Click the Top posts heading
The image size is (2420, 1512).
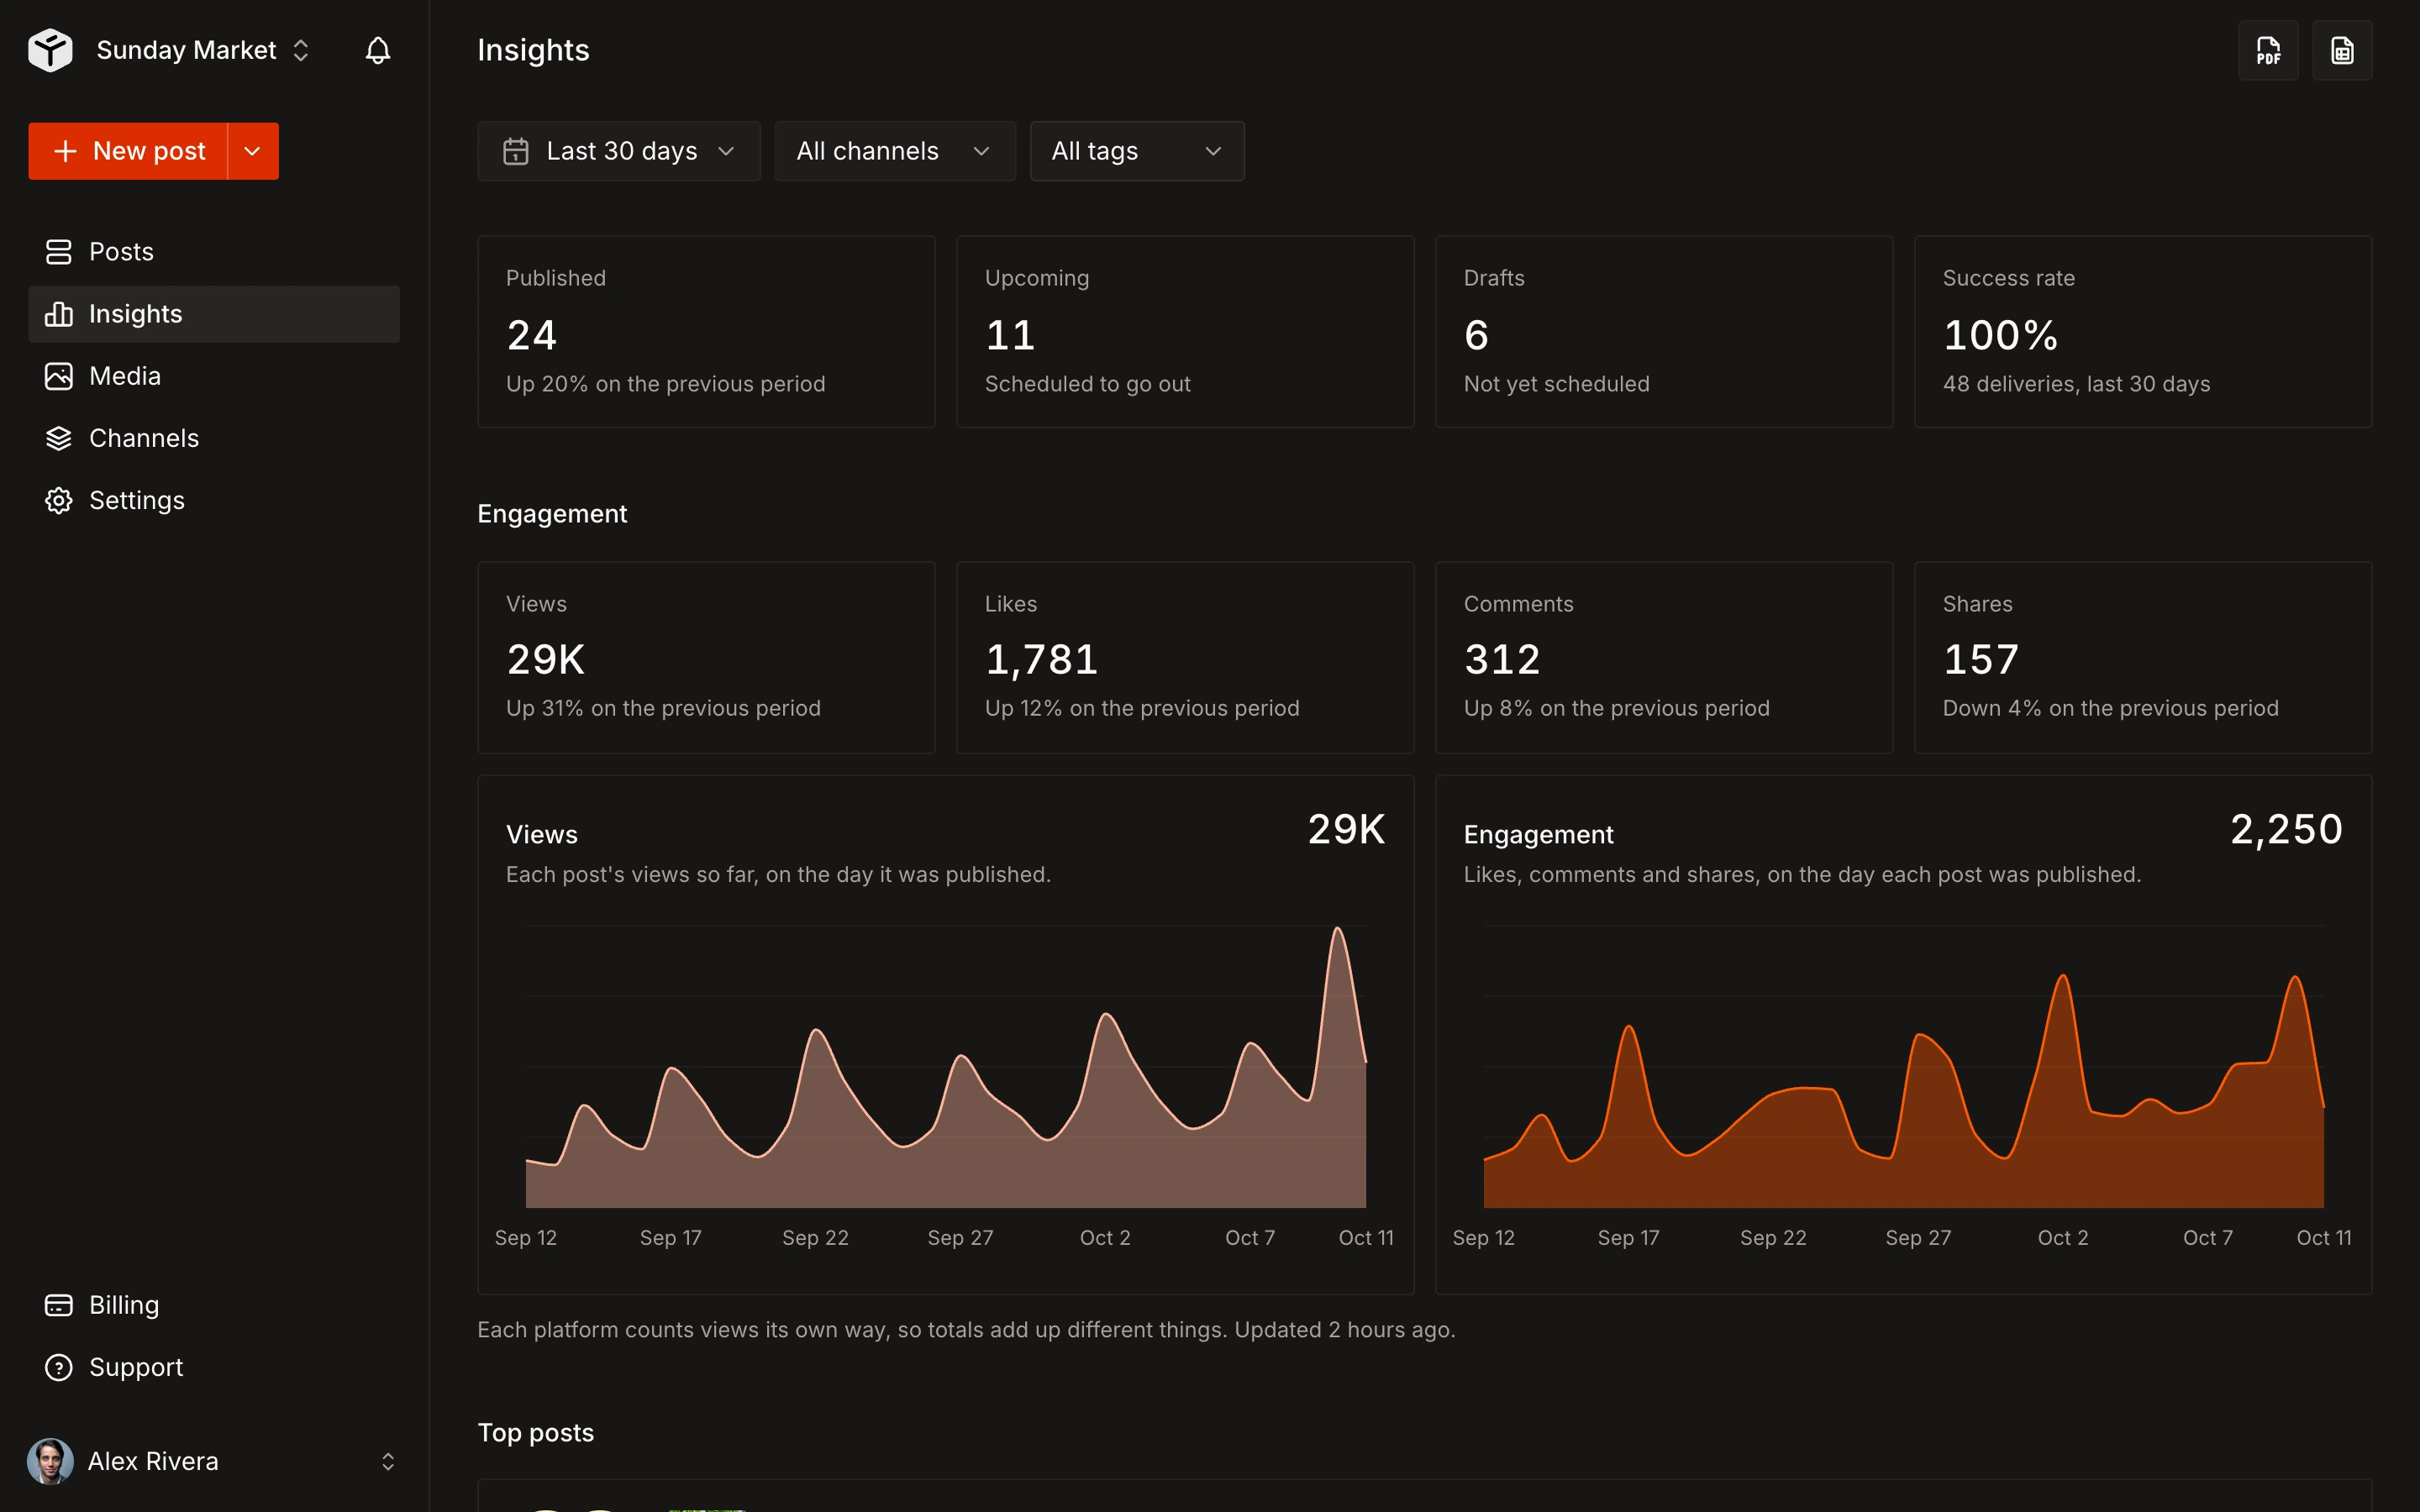(x=536, y=1432)
